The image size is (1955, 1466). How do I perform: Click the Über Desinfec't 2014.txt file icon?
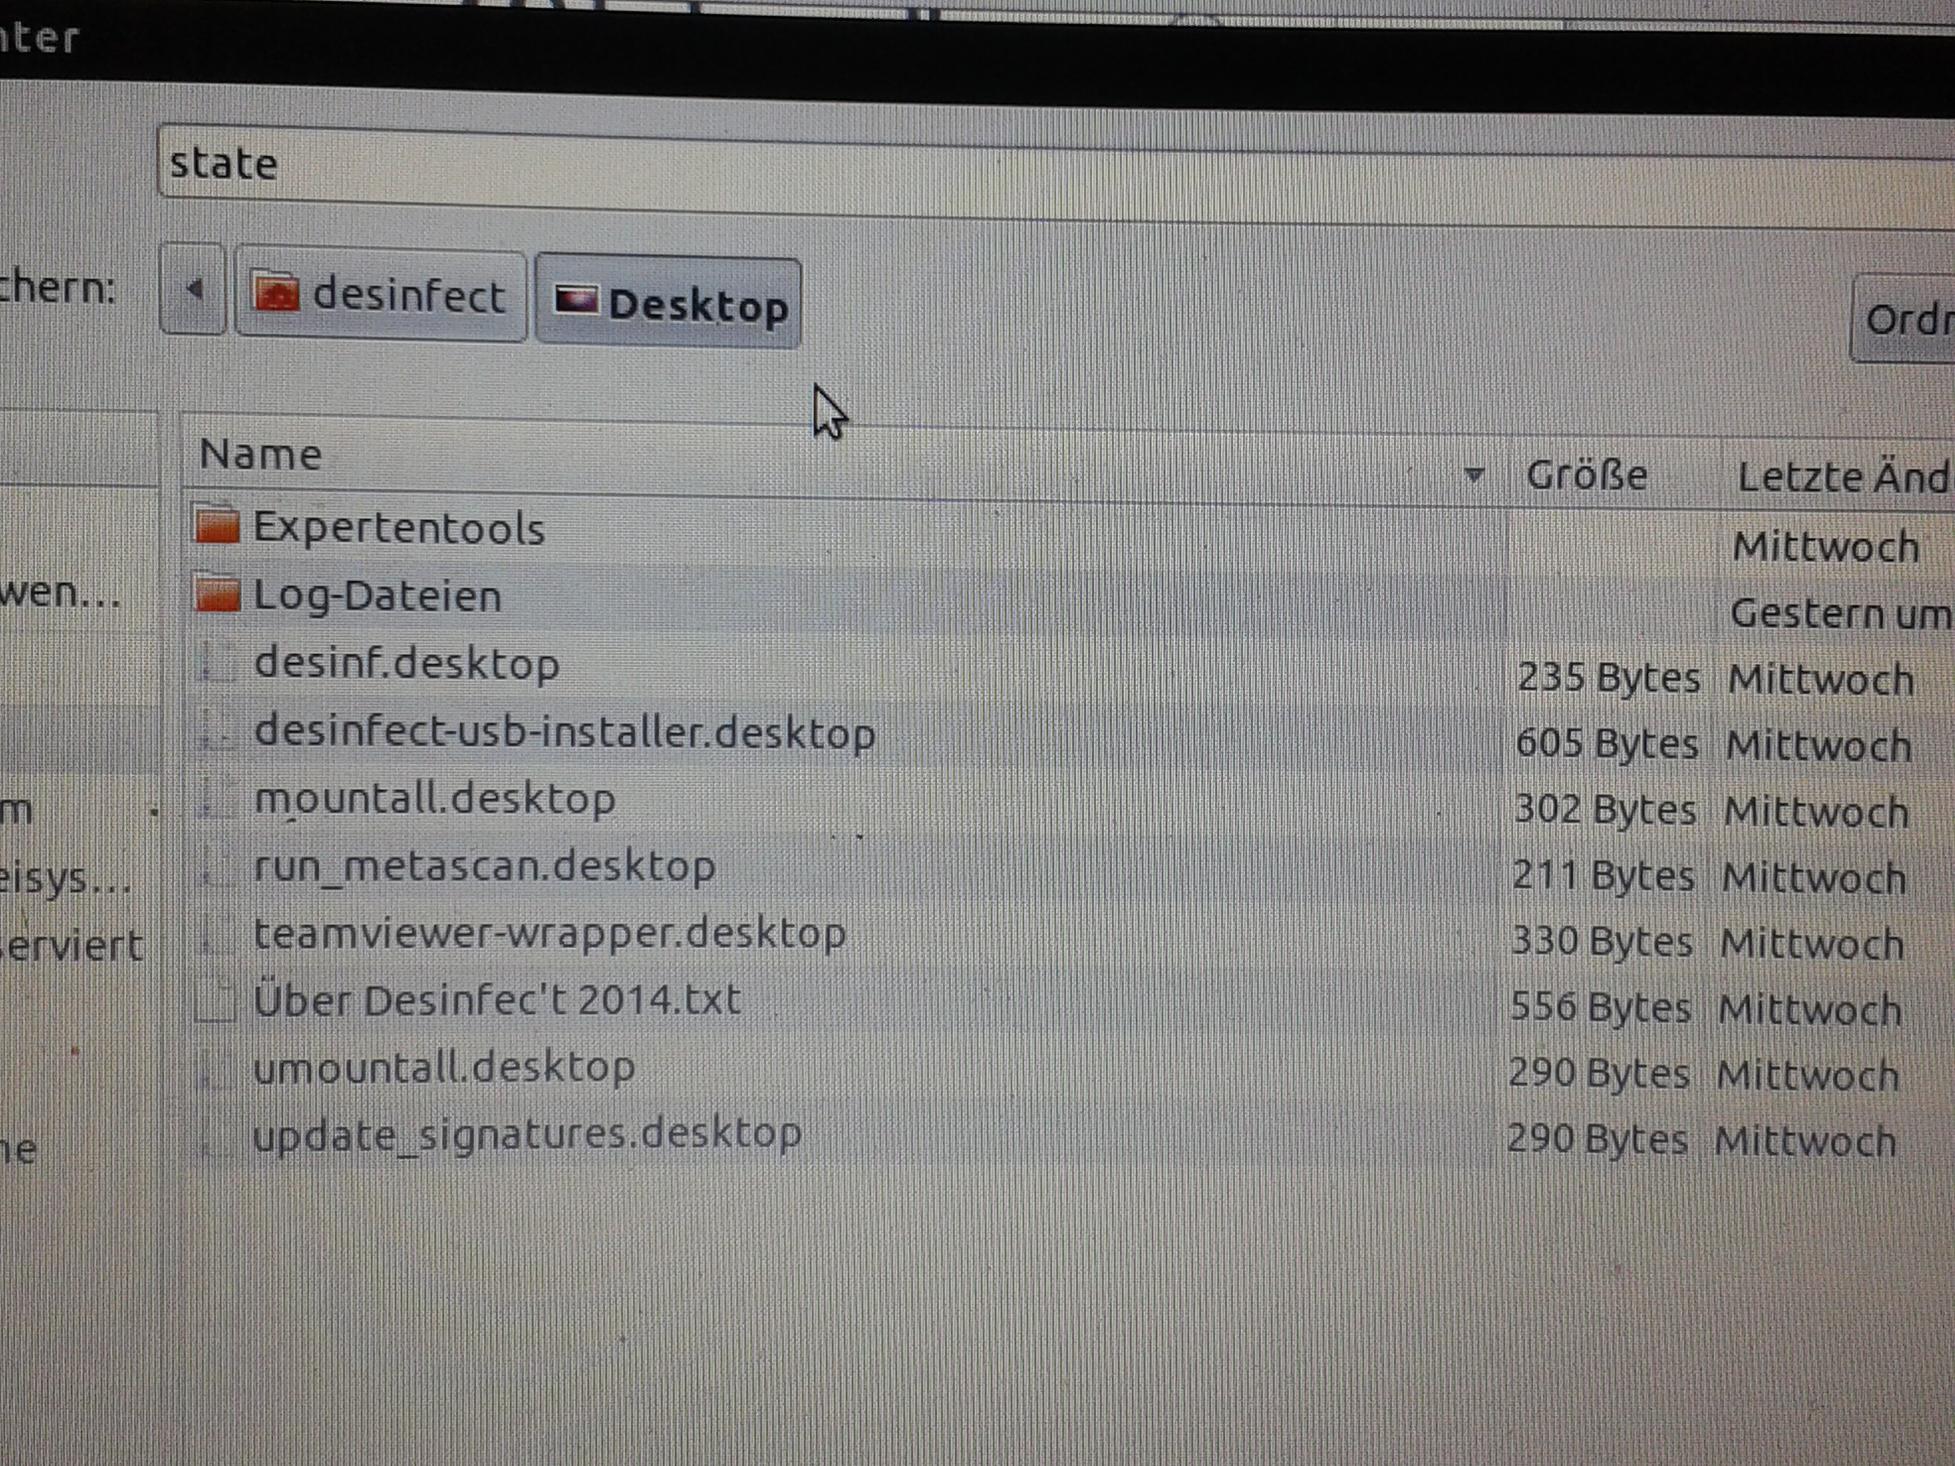click(x=215, y=1000)
